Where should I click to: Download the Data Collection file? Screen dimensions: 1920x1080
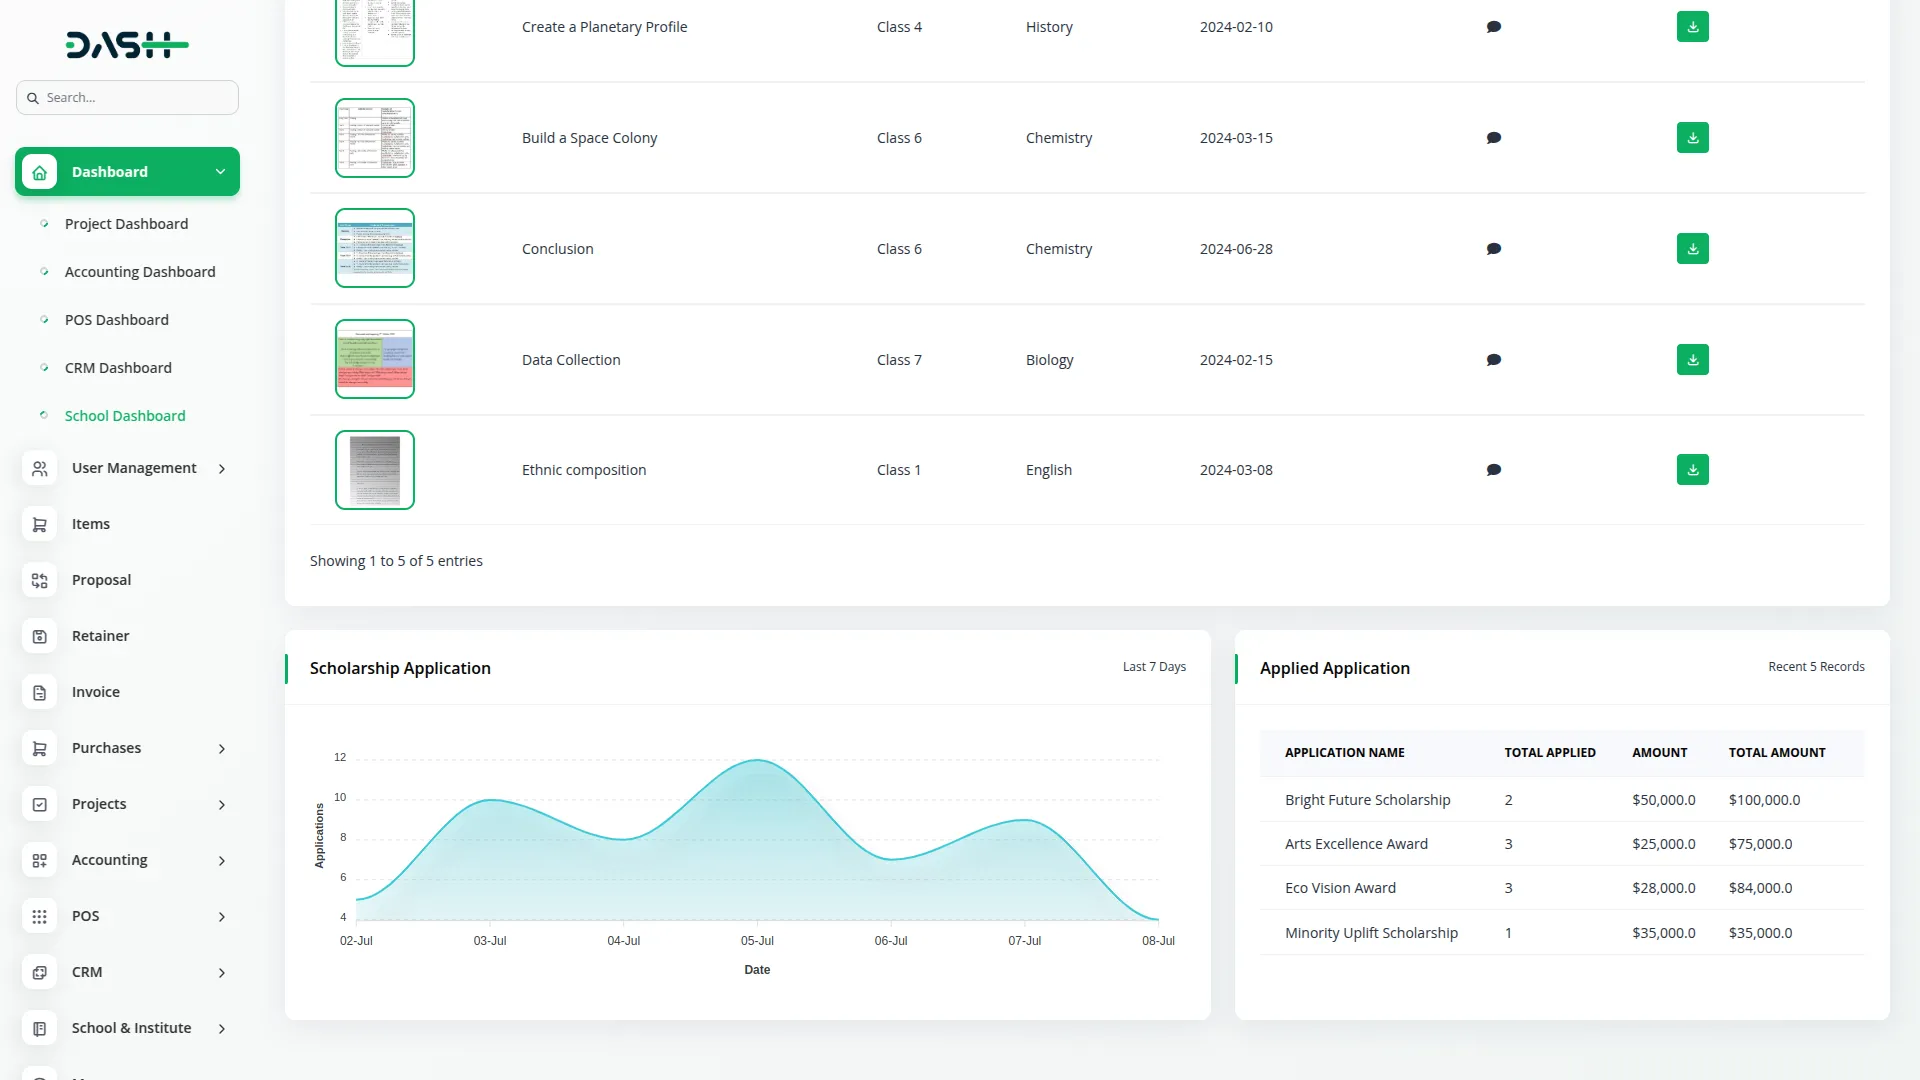point(1692,360)
